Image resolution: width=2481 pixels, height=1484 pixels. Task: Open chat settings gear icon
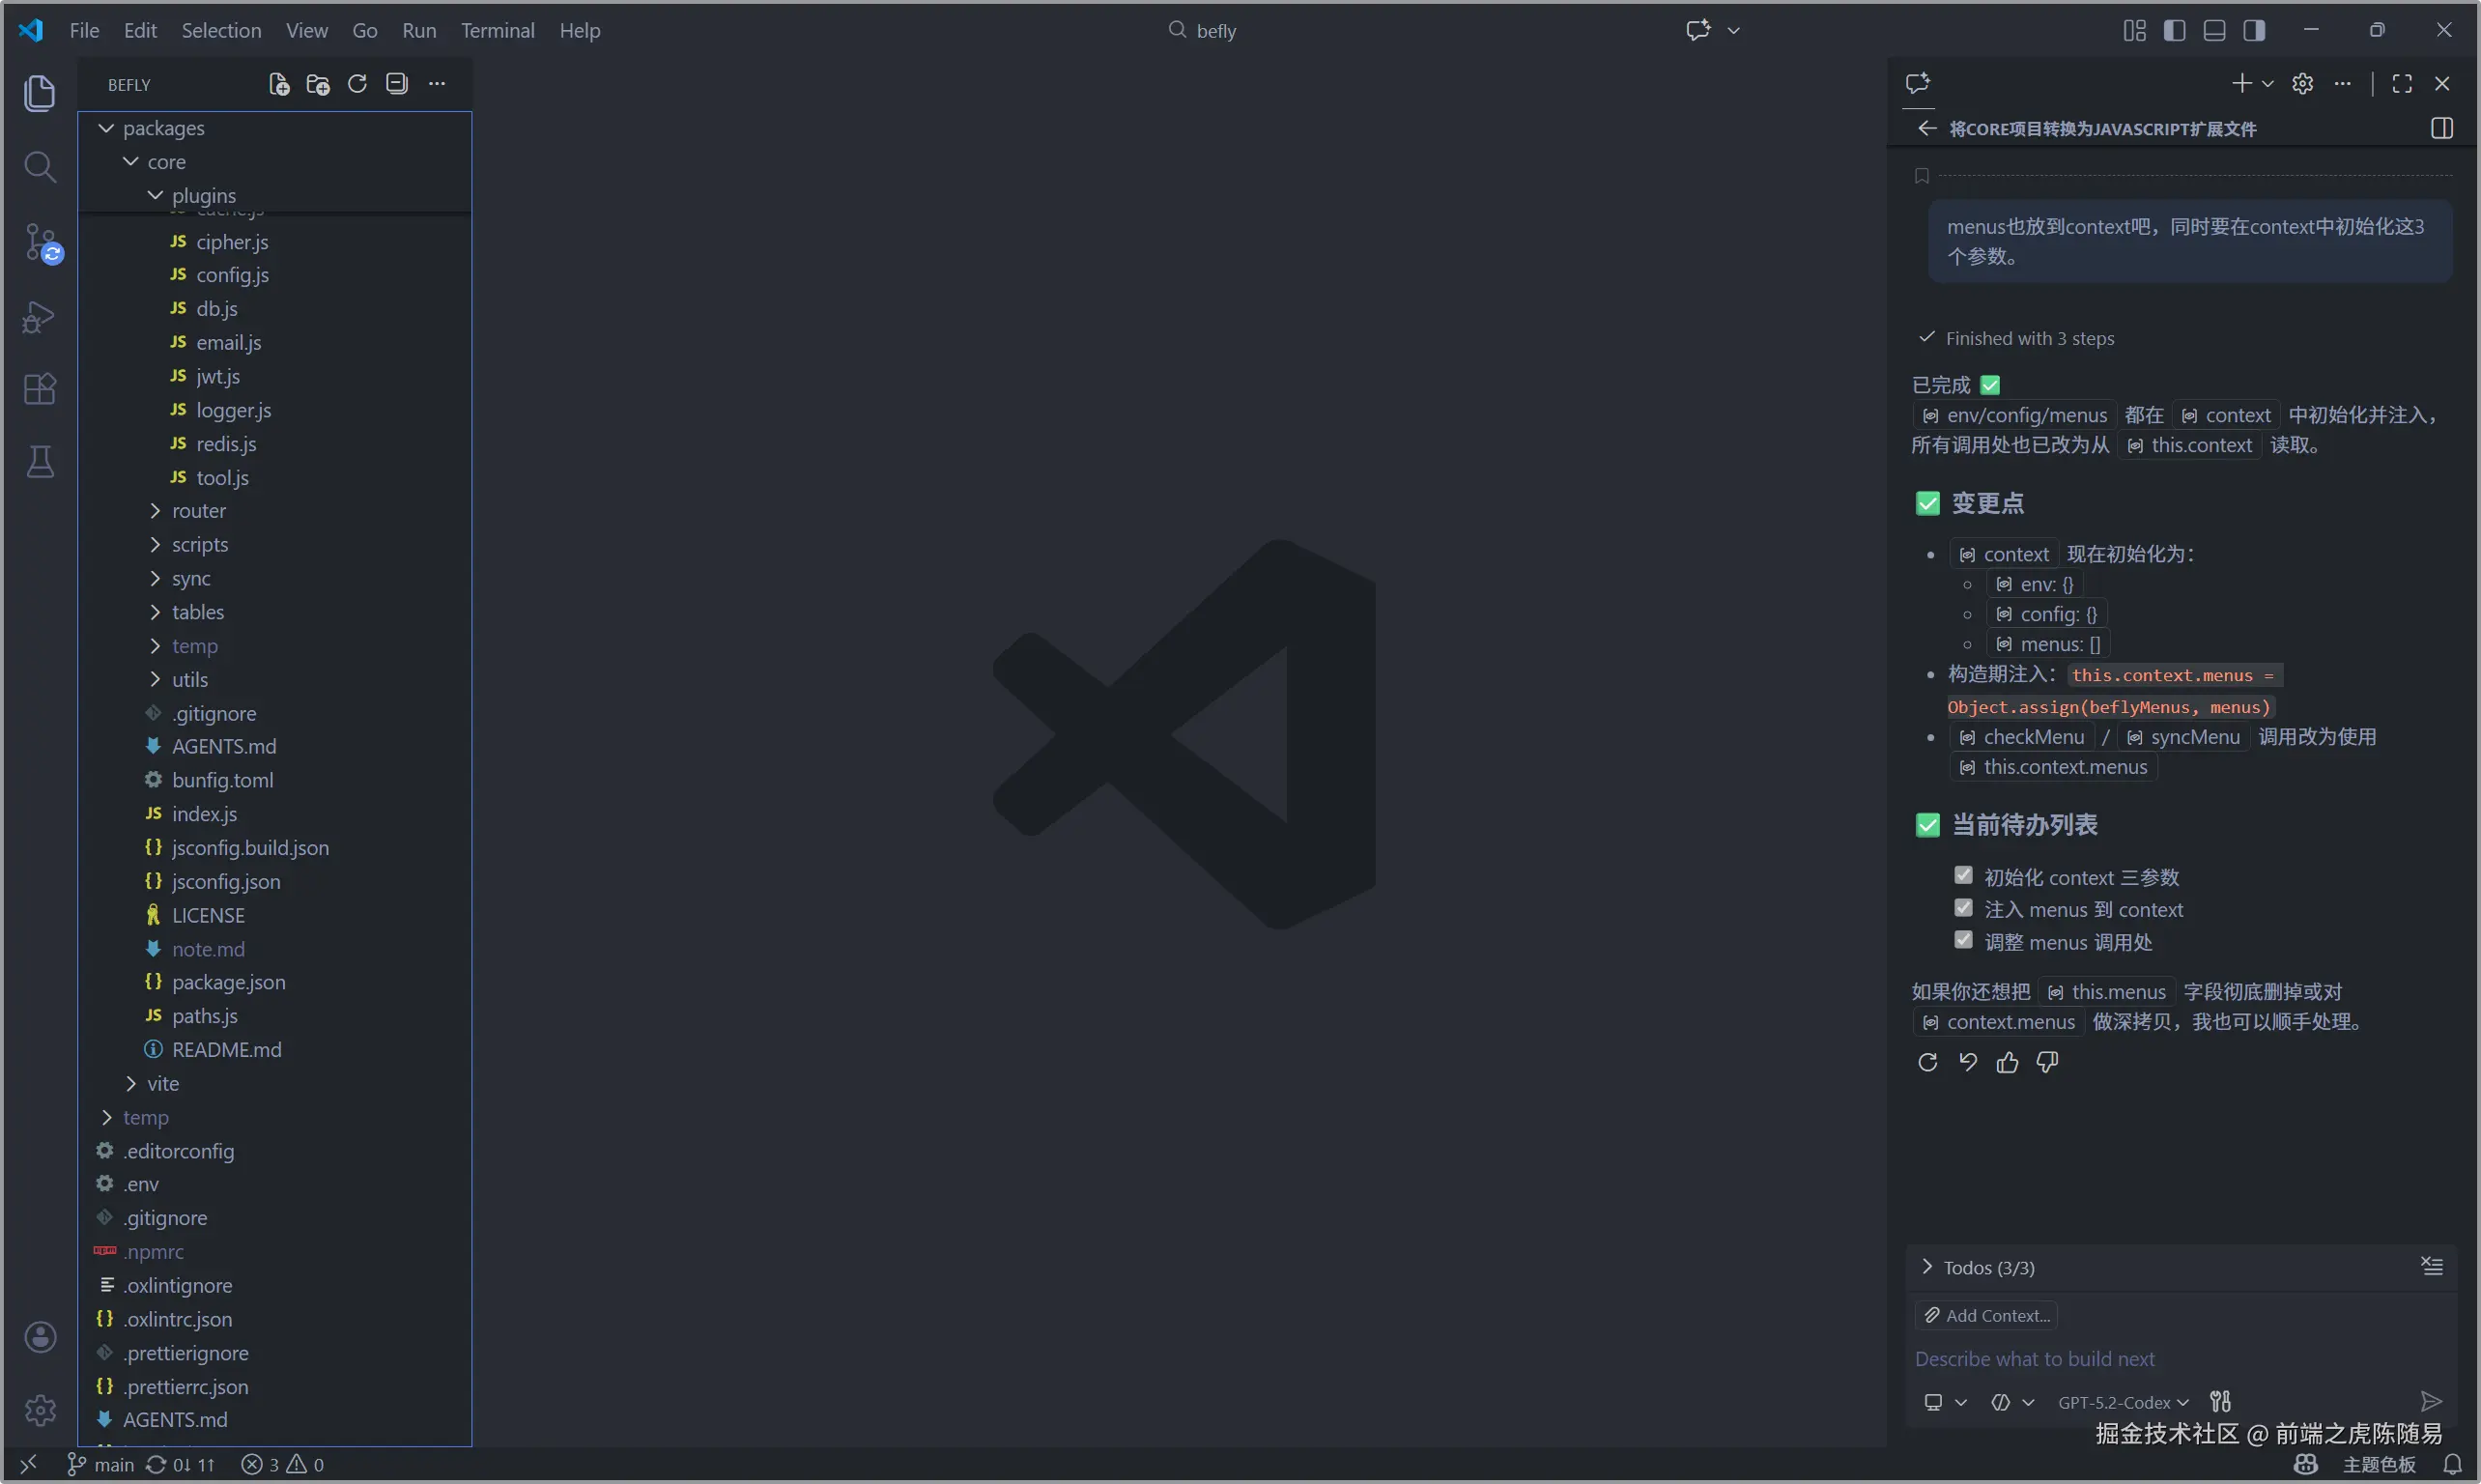coord(2302,84)
